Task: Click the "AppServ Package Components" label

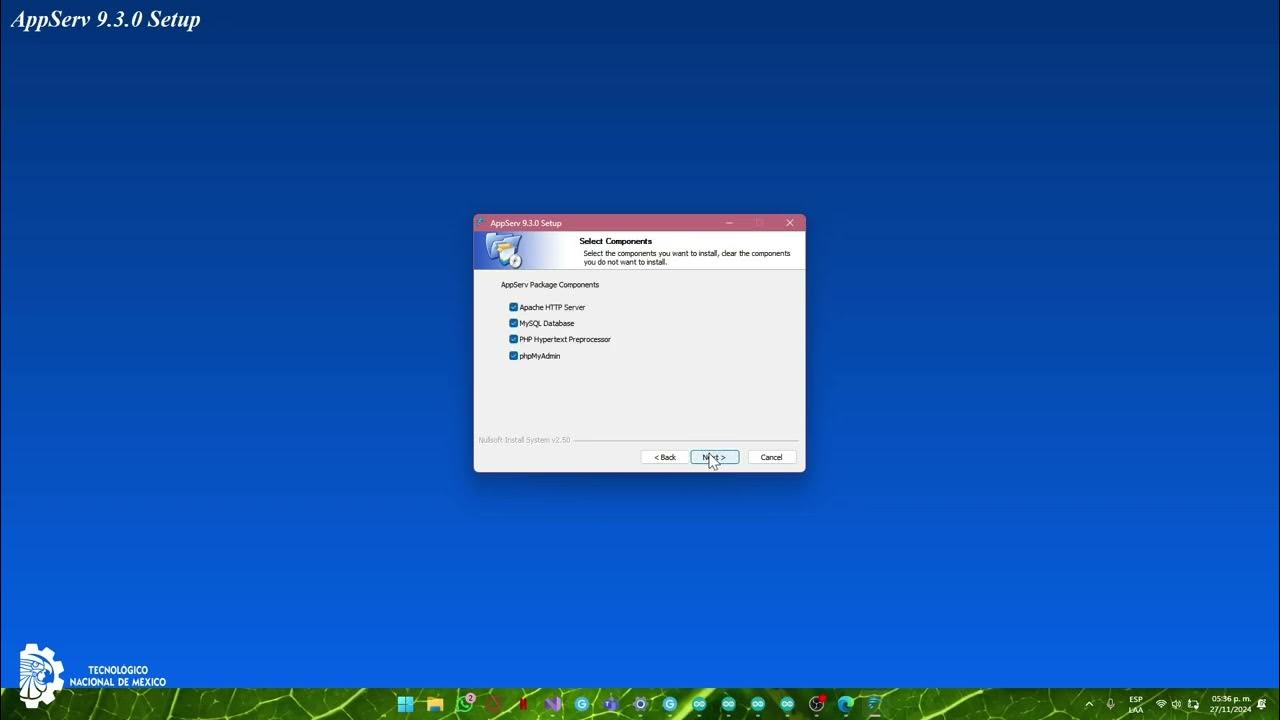Action: (550, 285)
